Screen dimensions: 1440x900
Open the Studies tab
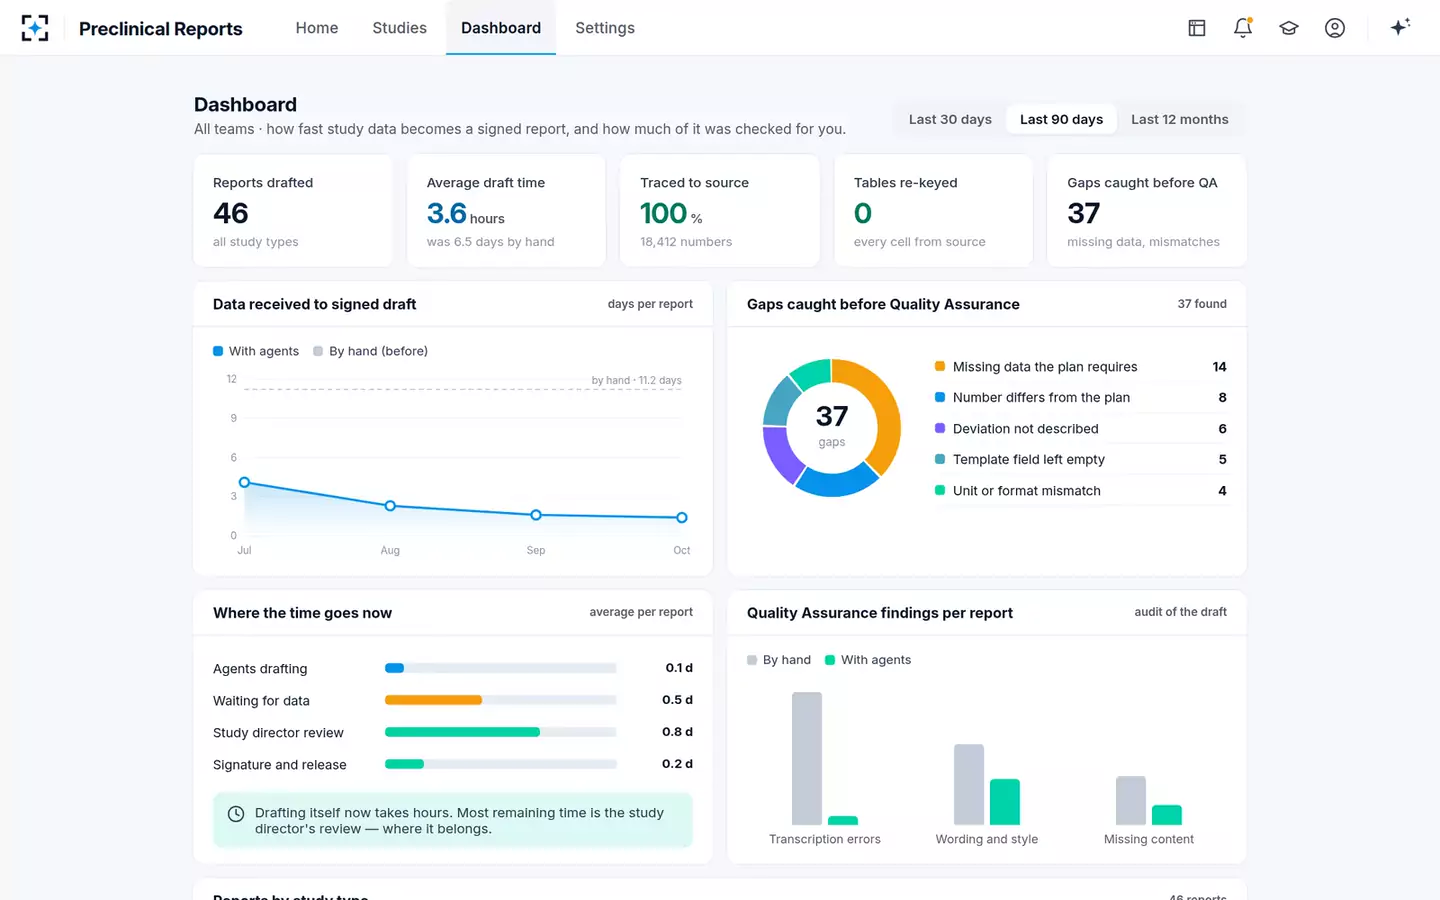point(400,28)
